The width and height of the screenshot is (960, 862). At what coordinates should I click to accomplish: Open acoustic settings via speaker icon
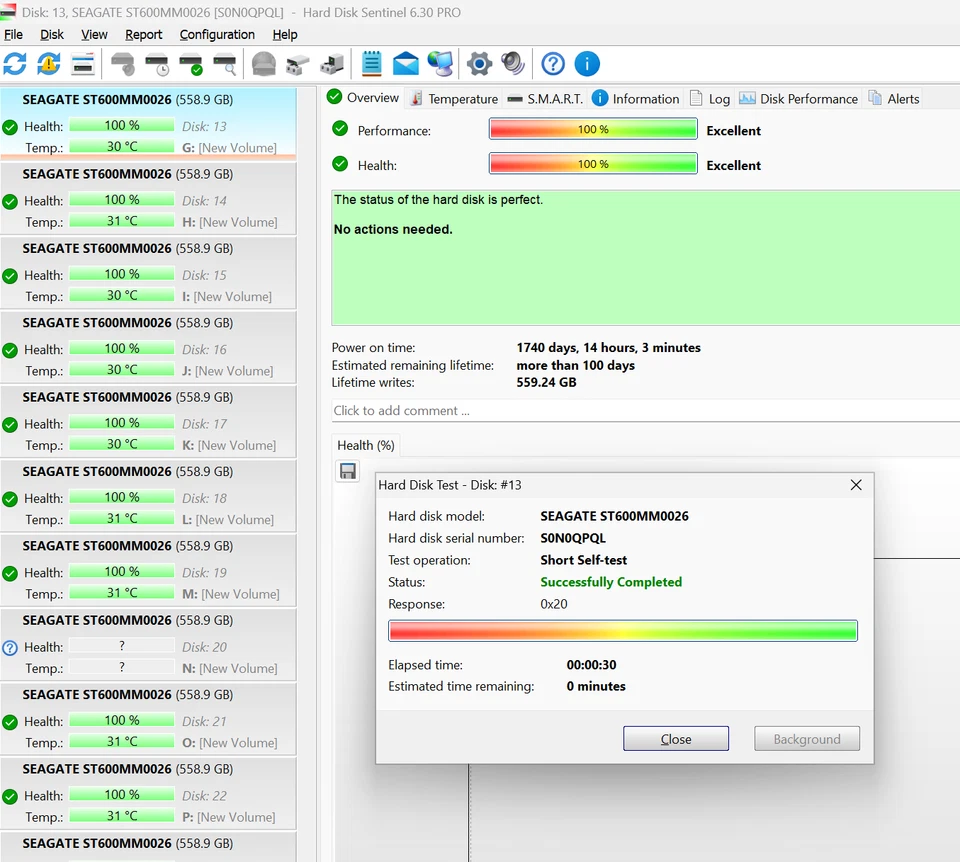tap(512, 63)
